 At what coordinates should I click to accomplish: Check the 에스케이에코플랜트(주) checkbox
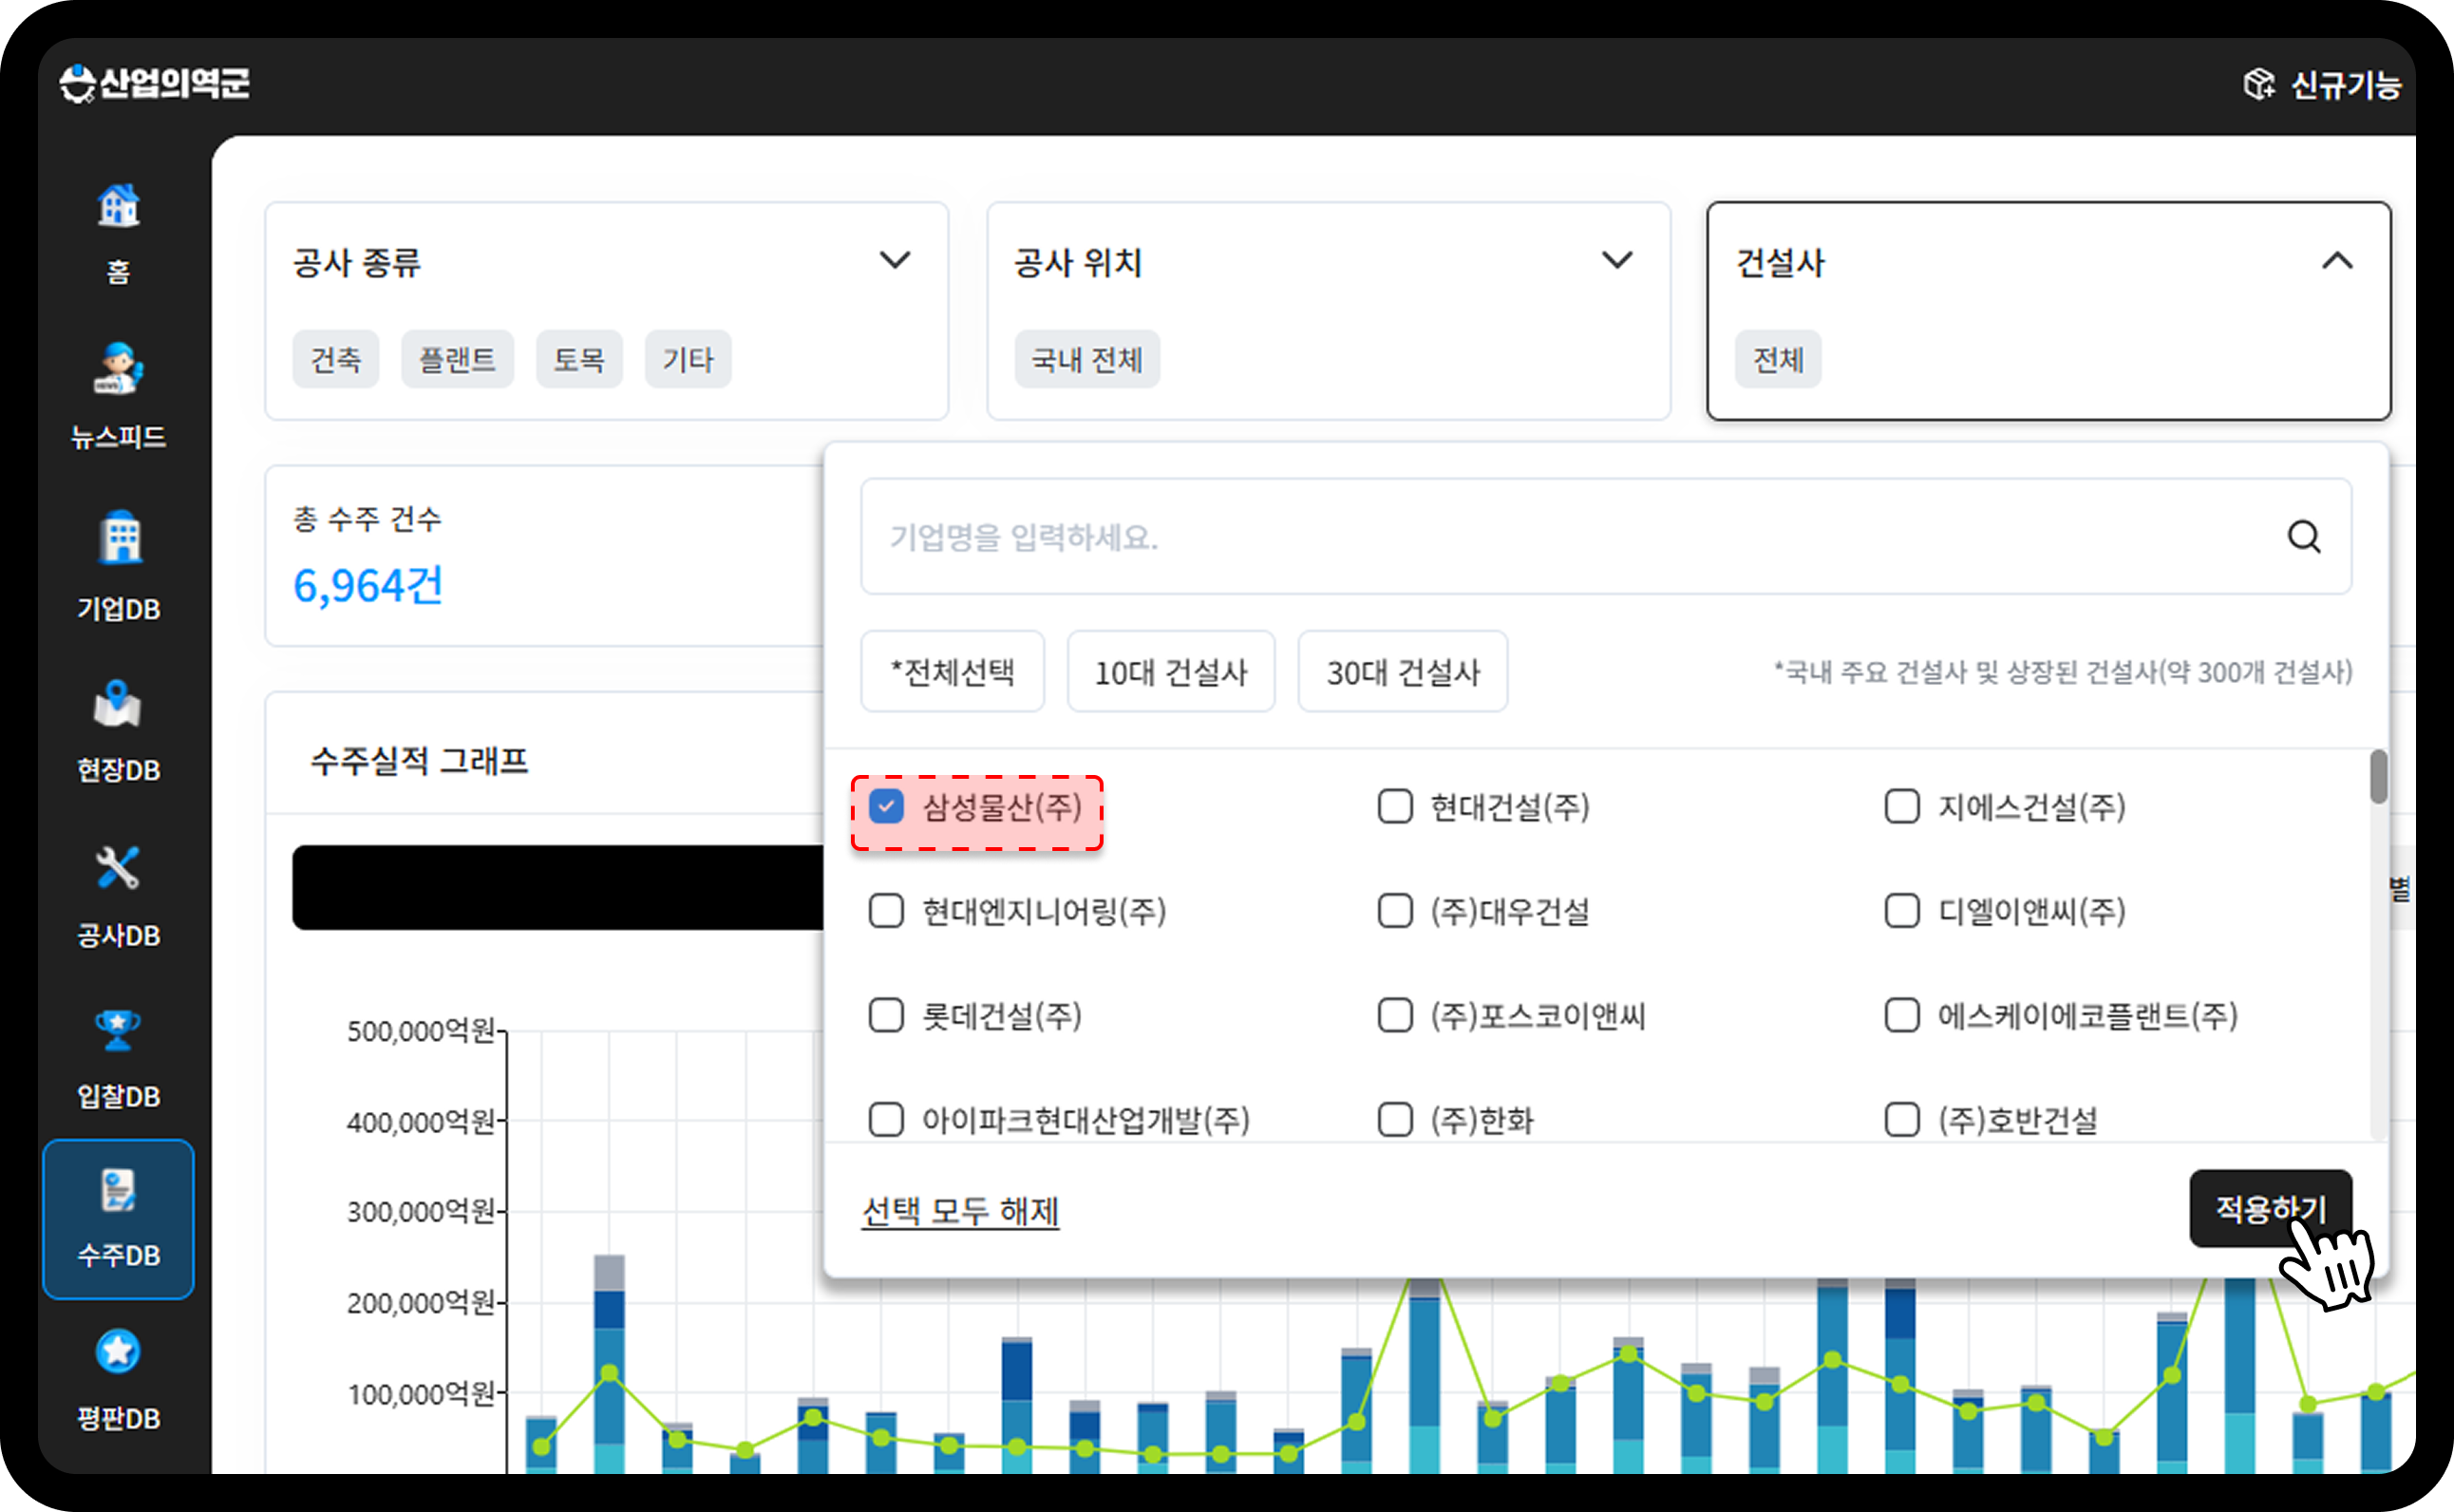1902,1015
